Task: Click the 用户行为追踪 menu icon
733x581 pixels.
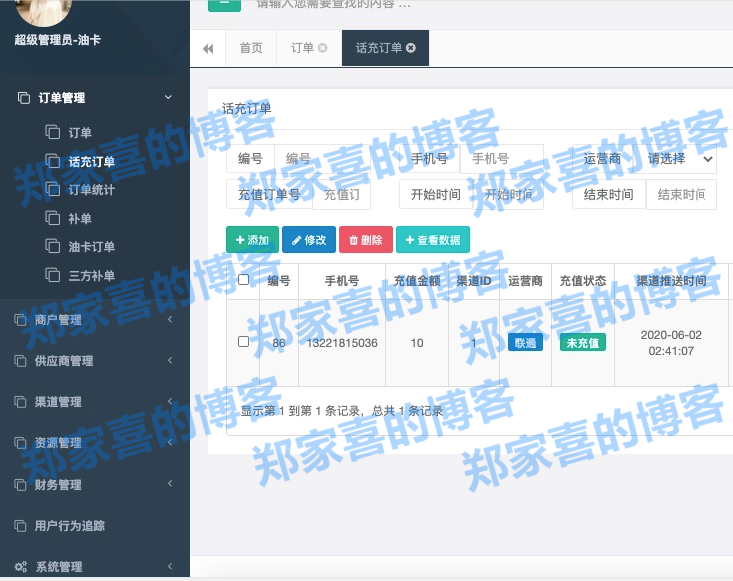Action: pos(20,526)
